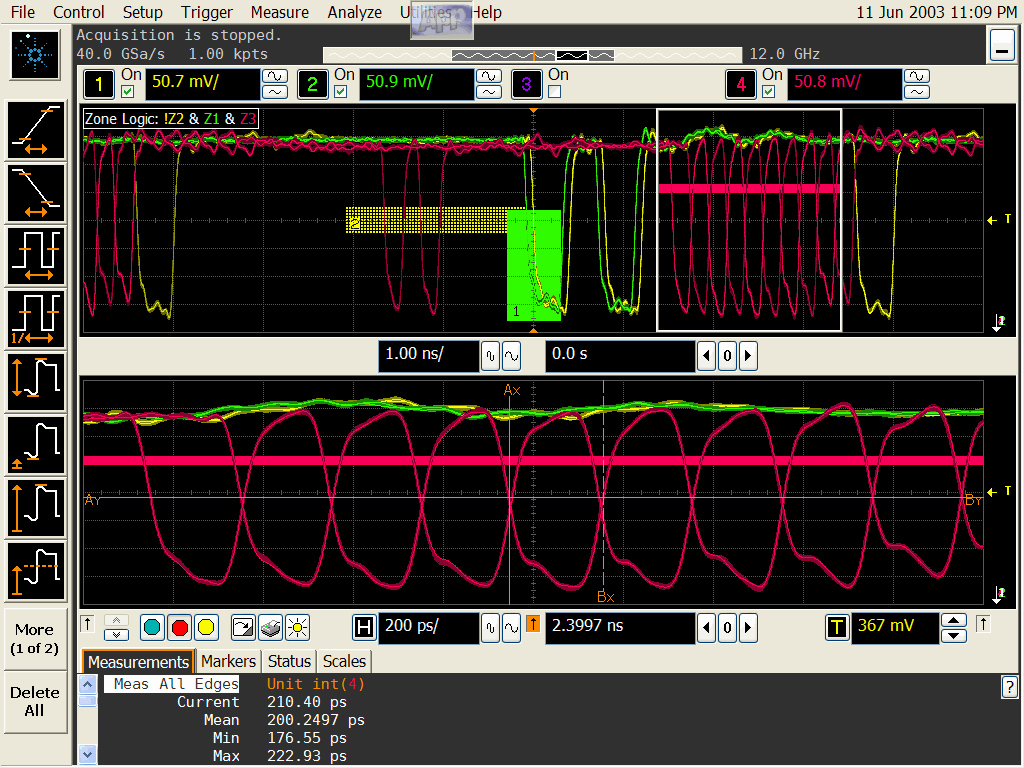Click the printer icon in bottom toolbar
Screen dimensions: 1024x768
point(270,628)
